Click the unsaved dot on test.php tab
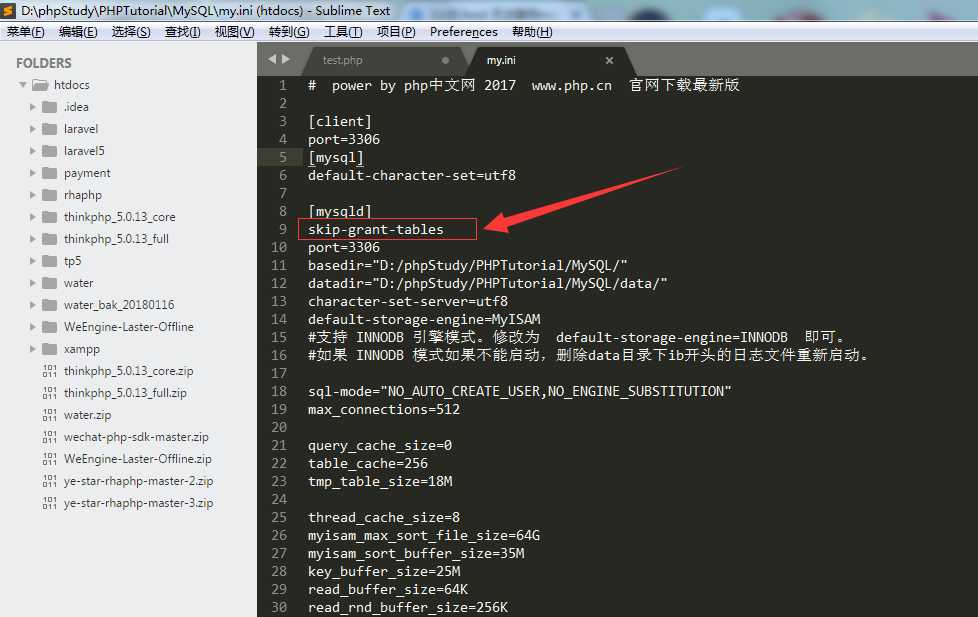 pyautogui.click(x=445, y=61)
